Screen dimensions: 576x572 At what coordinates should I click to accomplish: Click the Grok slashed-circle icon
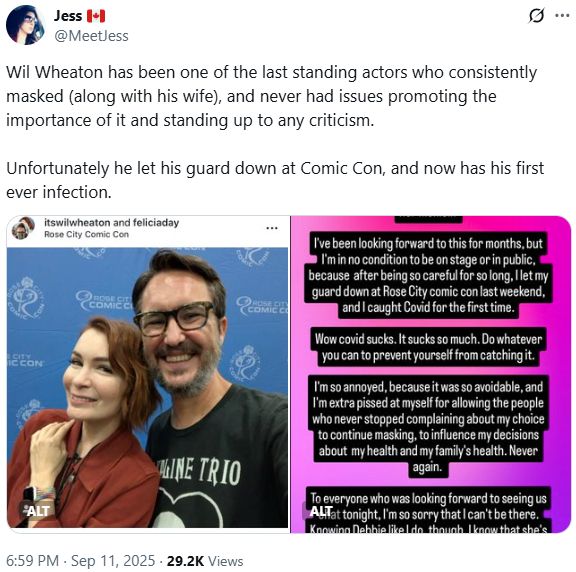pyautogui.click(x=536, y=16)
